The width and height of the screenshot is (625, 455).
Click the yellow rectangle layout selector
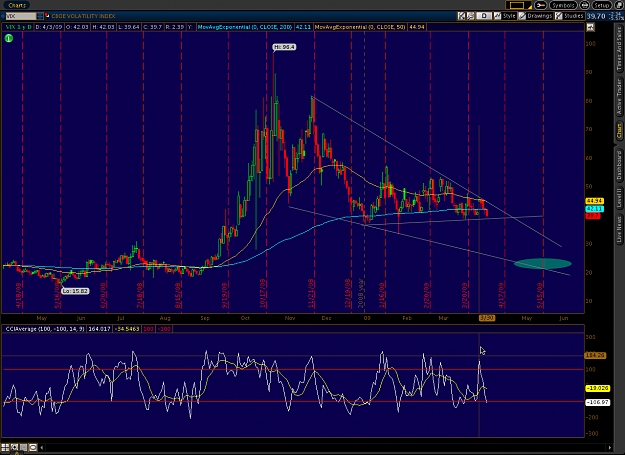point(518,5)
